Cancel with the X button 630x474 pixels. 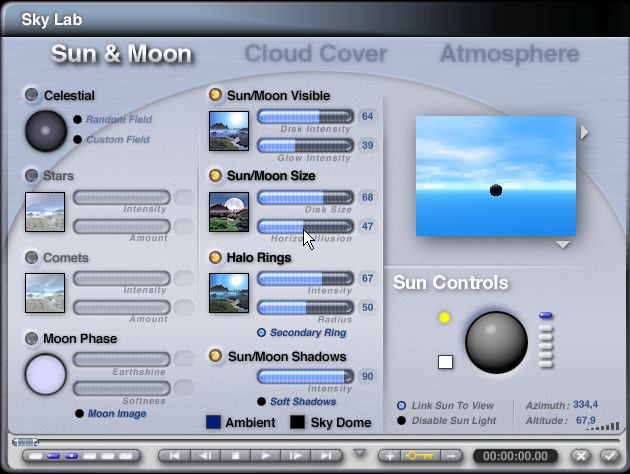581,455
